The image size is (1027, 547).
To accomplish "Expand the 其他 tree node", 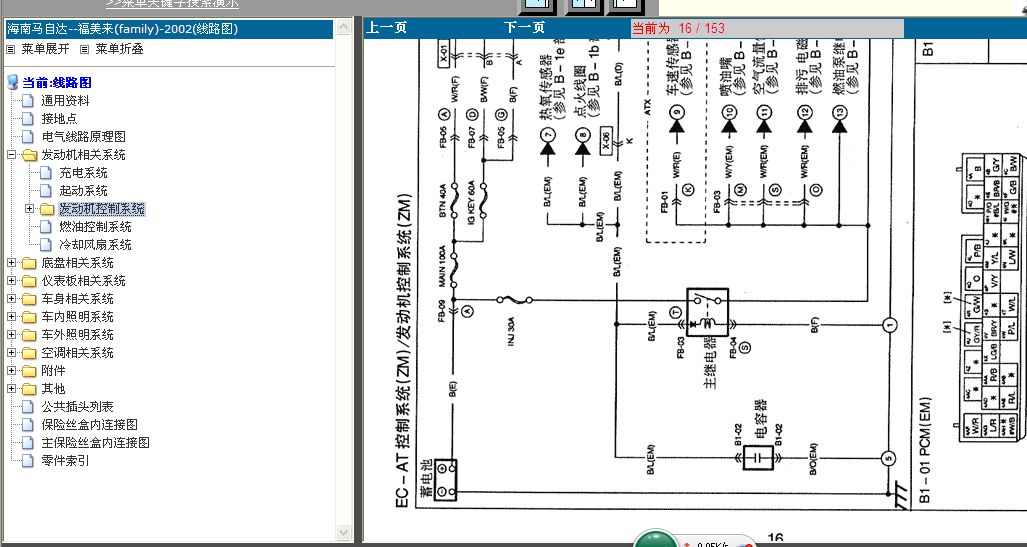I will [11, 389].
